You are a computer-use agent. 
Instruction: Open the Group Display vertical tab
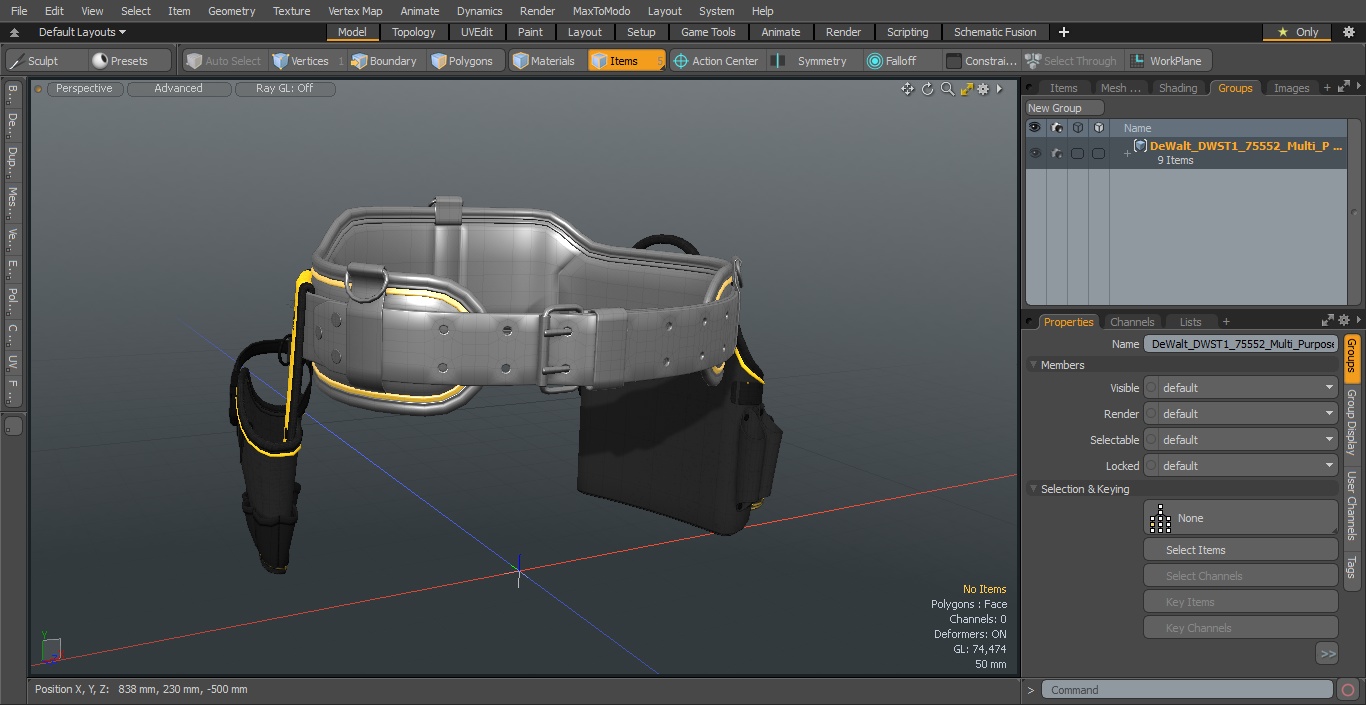pyautogui.click(x=1351, y=423)
